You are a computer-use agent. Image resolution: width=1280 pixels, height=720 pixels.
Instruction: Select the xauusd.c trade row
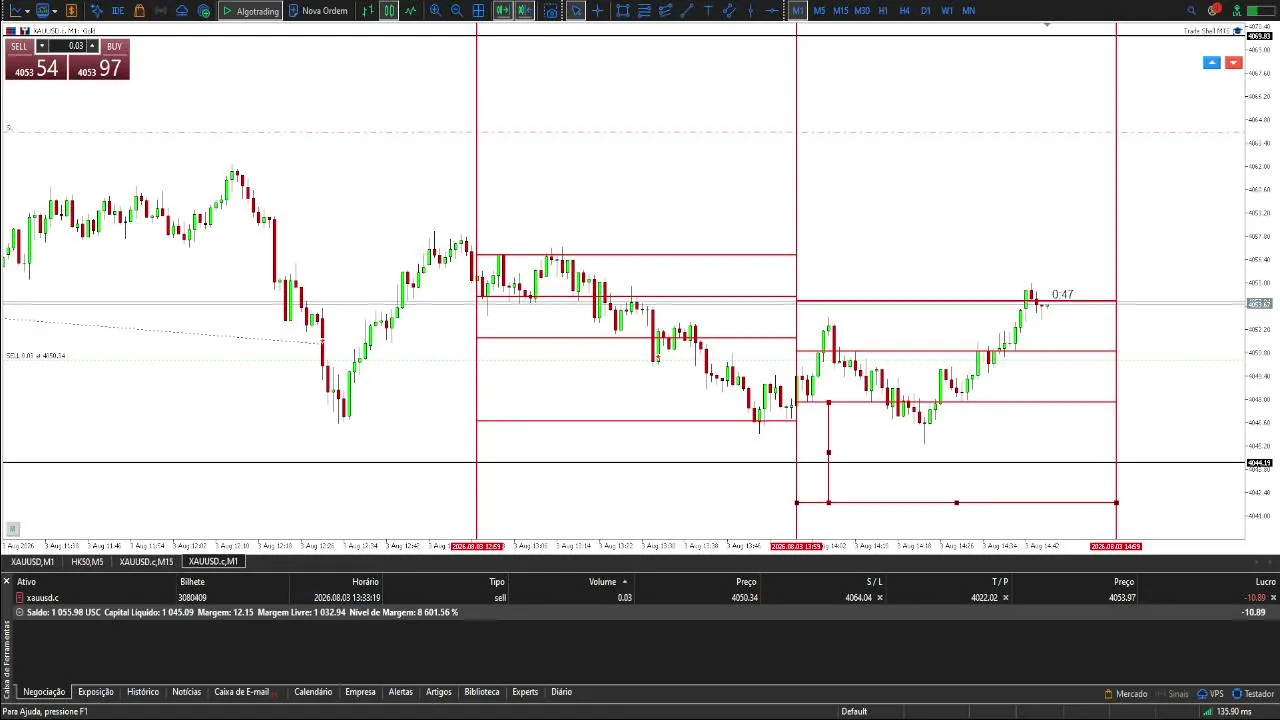(645, 598)
